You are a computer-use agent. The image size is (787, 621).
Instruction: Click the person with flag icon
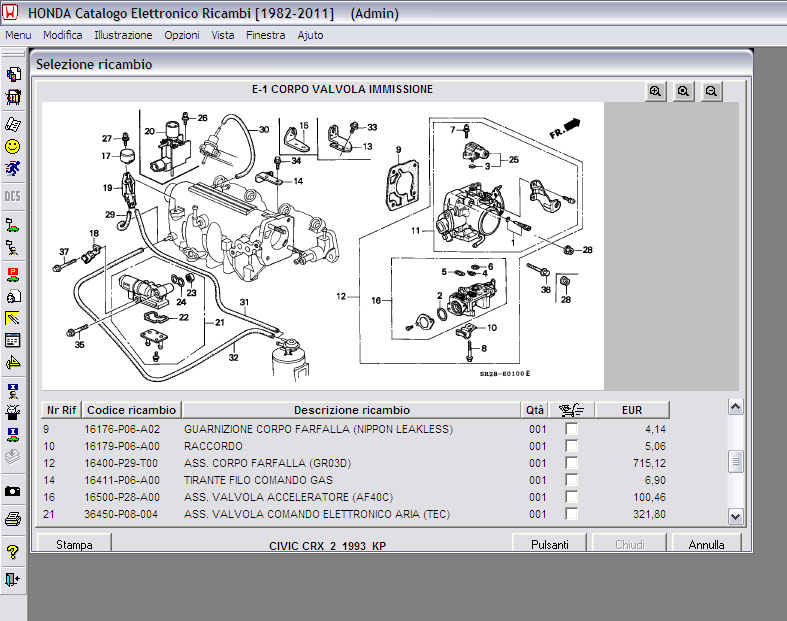click(x=13, y=247)
